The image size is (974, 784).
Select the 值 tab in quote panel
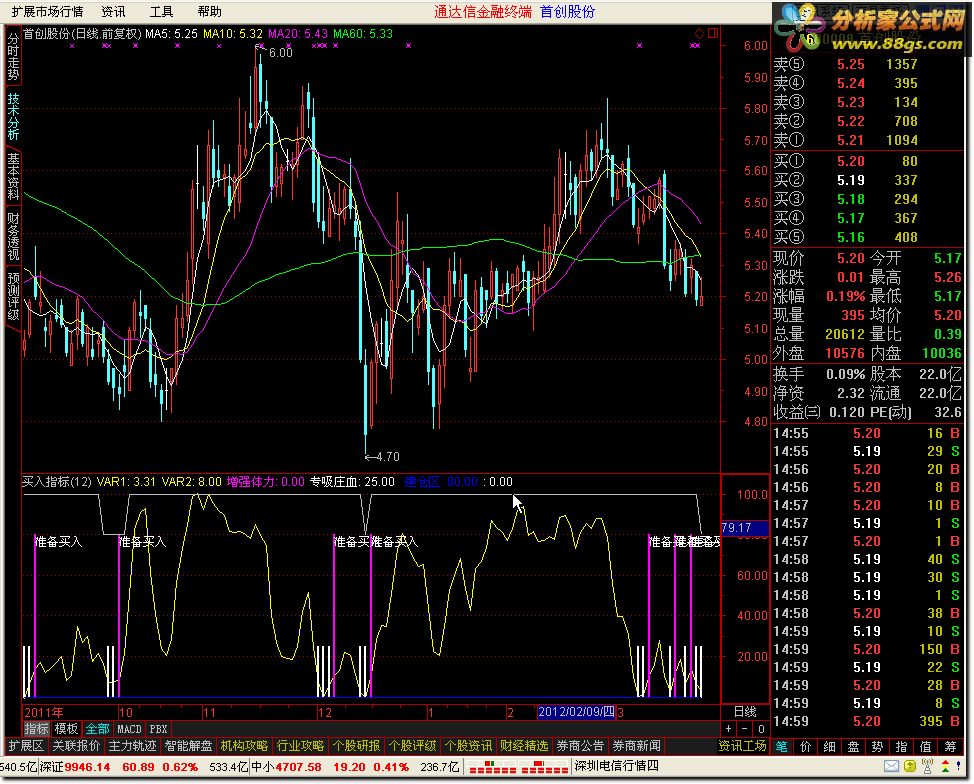(926, 746)
